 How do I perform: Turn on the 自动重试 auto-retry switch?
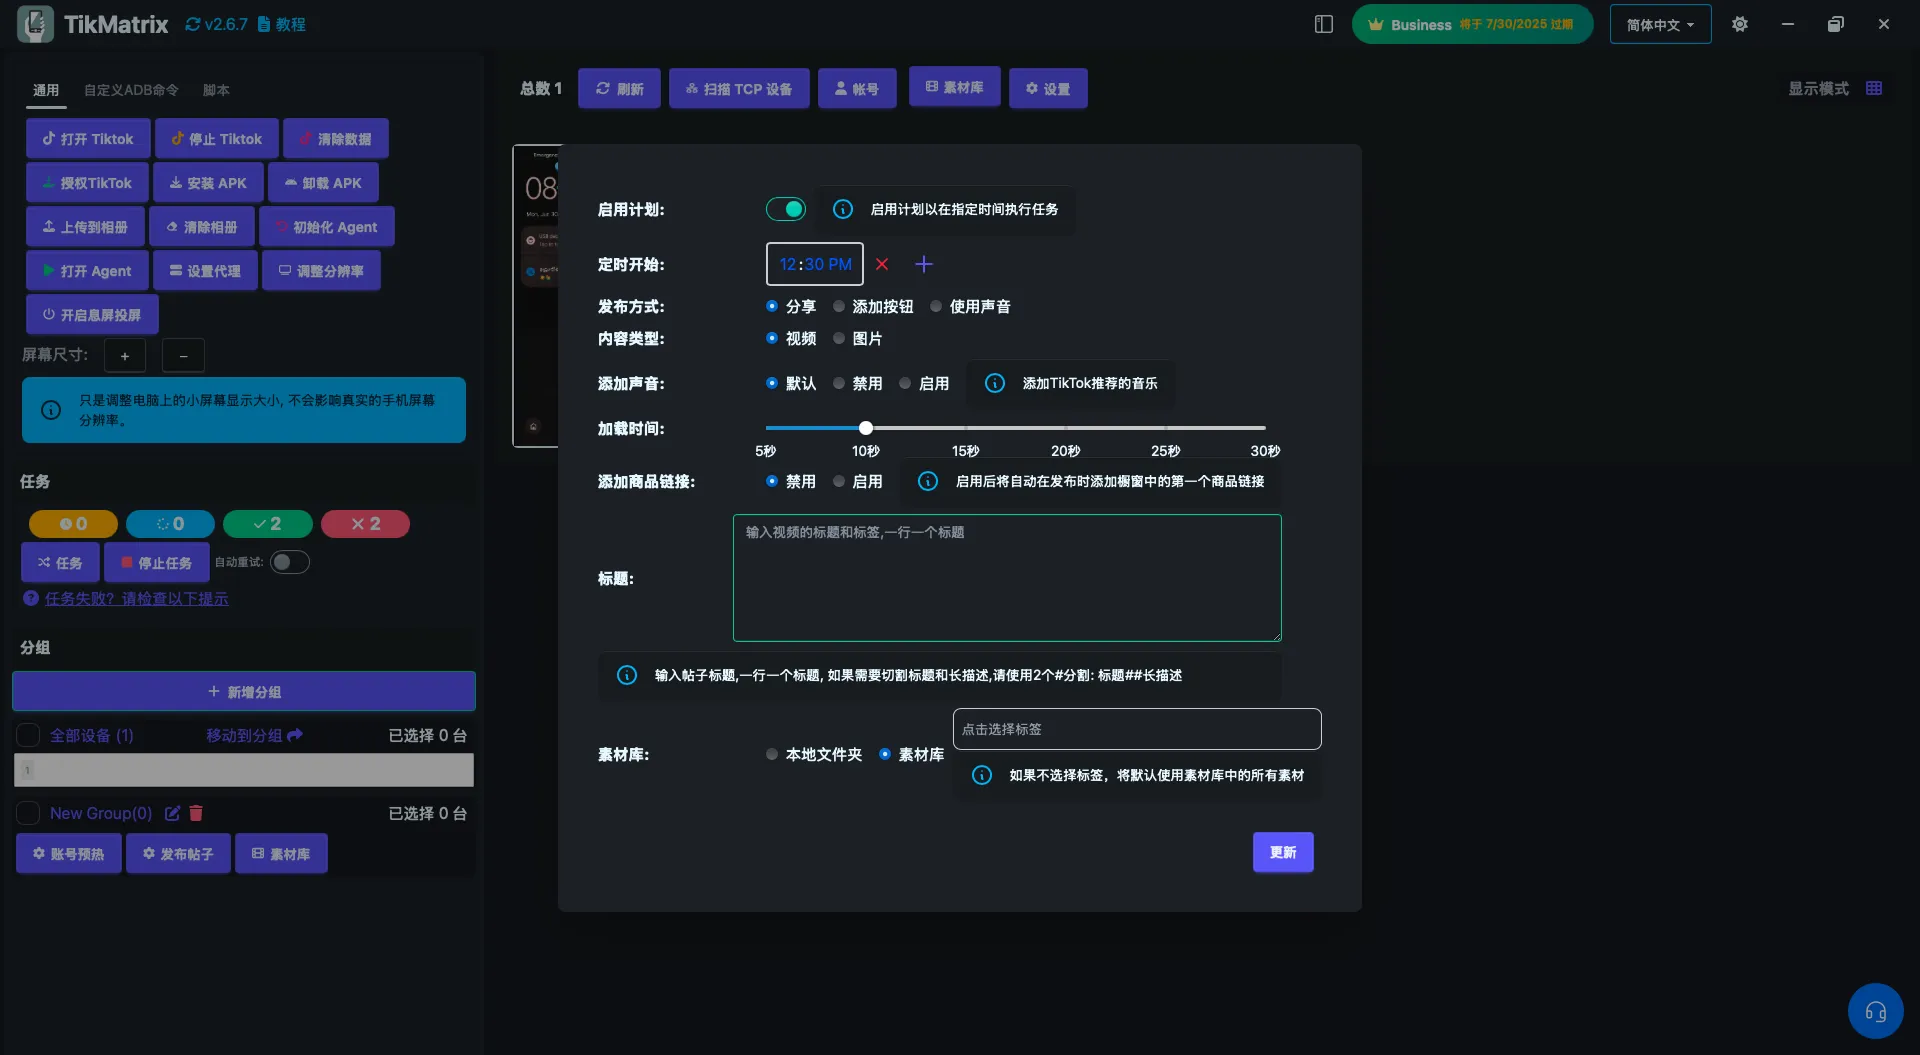[289, 562]
